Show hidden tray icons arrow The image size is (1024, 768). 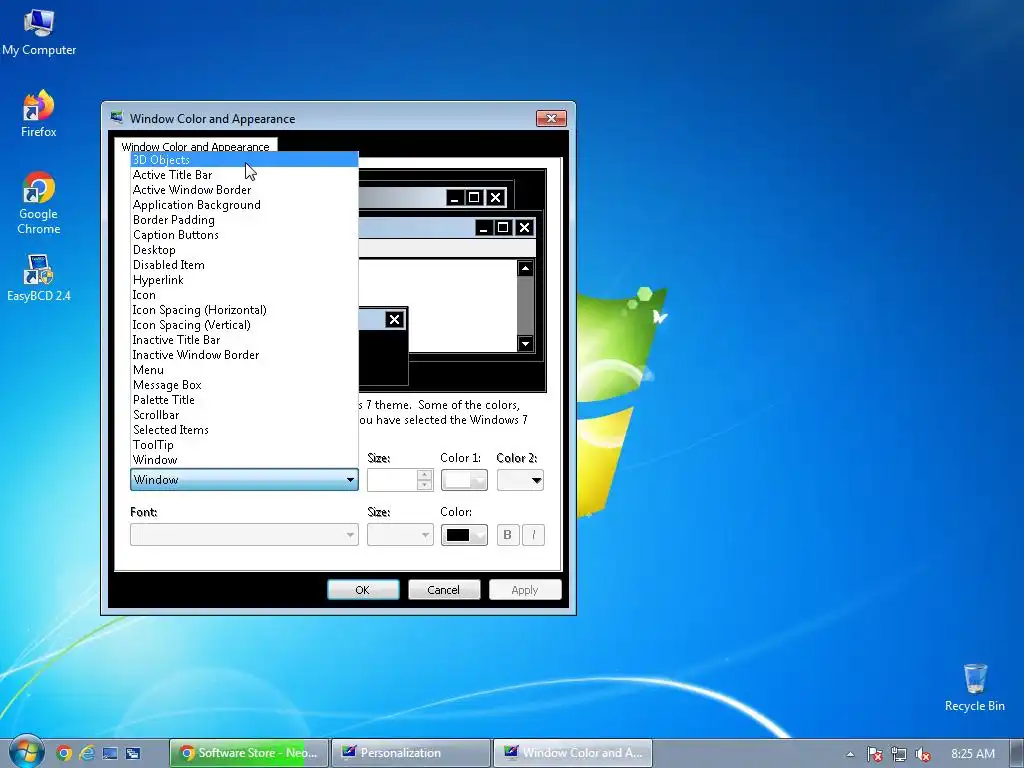click(850, 754)
